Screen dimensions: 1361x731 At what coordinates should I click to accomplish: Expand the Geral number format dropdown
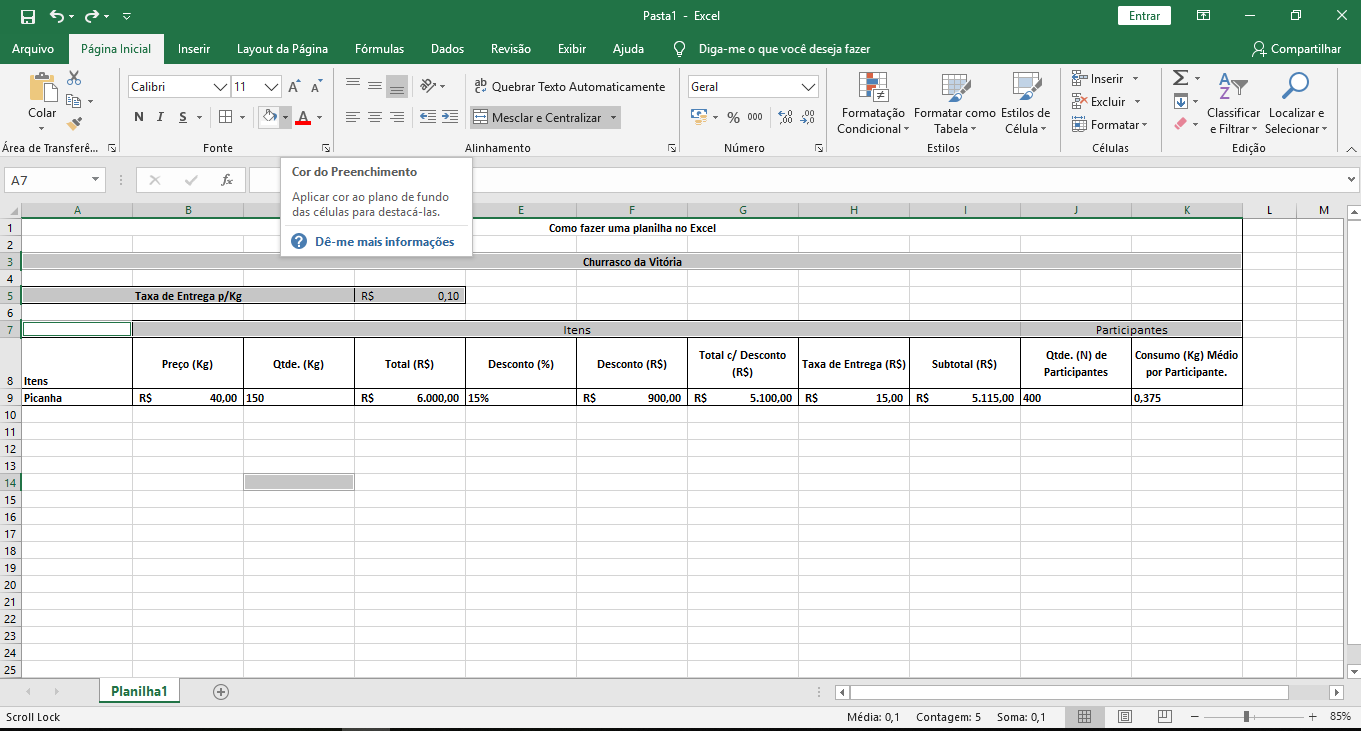pyautogui.click(x=808, y=87)
